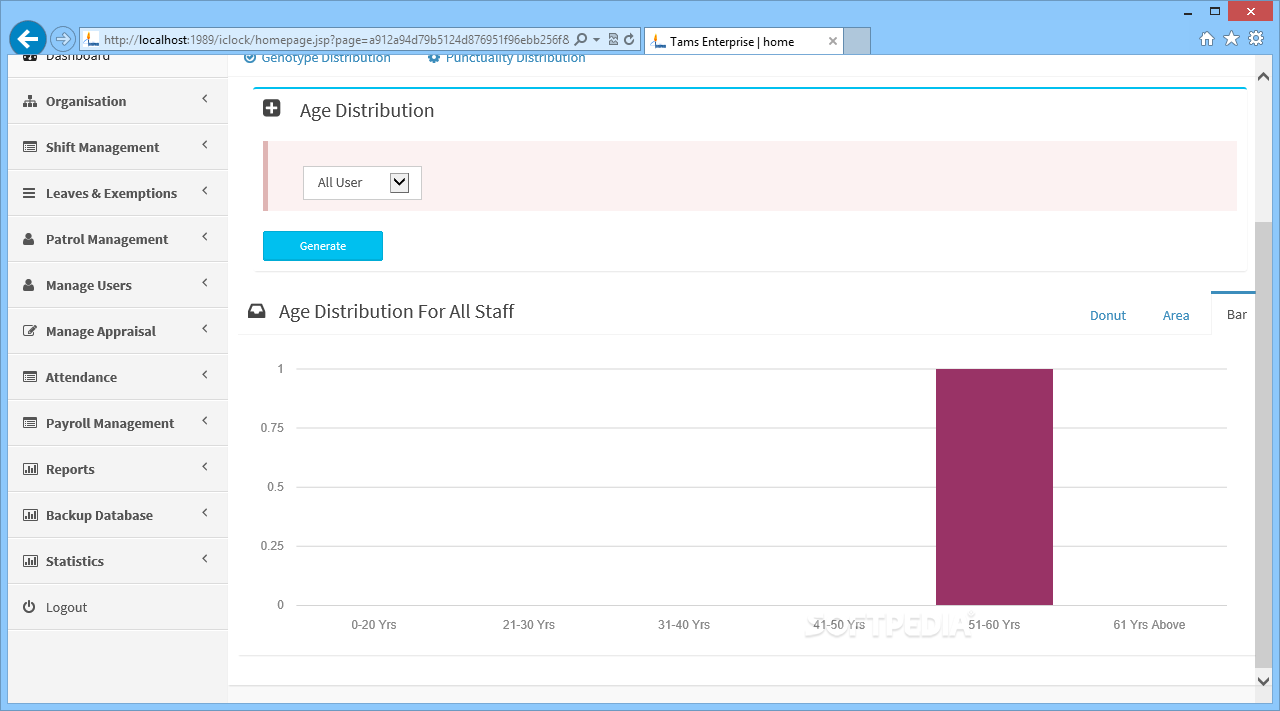Click the compatibility view icon in address bar
Screen dimensions: 1280x711
[613, 40]
